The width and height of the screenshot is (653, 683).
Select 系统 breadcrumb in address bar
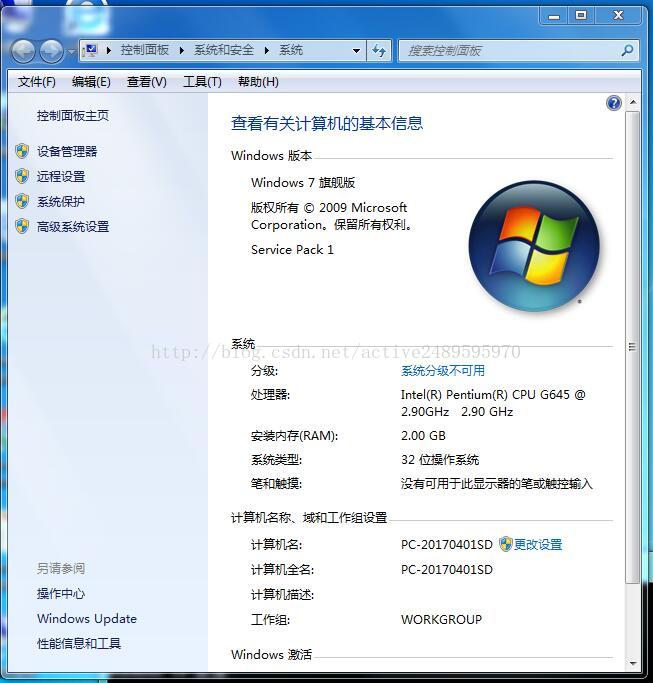click(x=291, y=50)
